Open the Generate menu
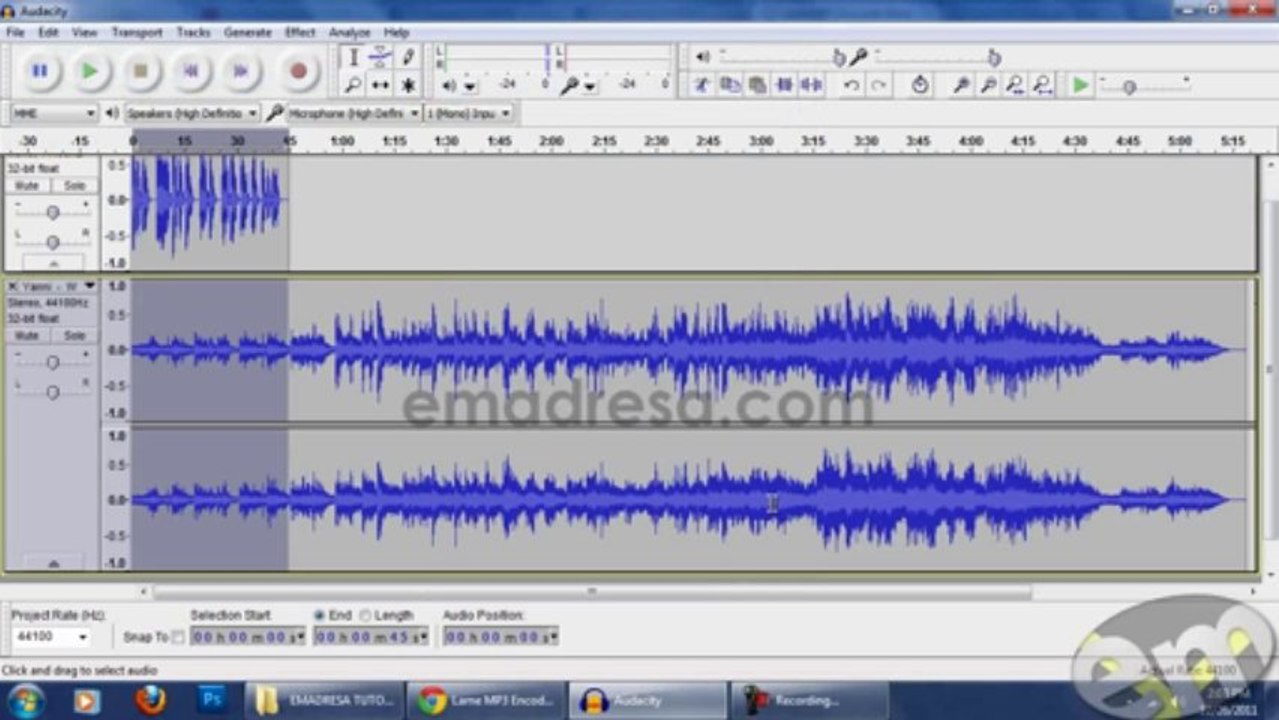This screenshot has width=1279, height=720. pyautogui.click(x=248, y=32)
